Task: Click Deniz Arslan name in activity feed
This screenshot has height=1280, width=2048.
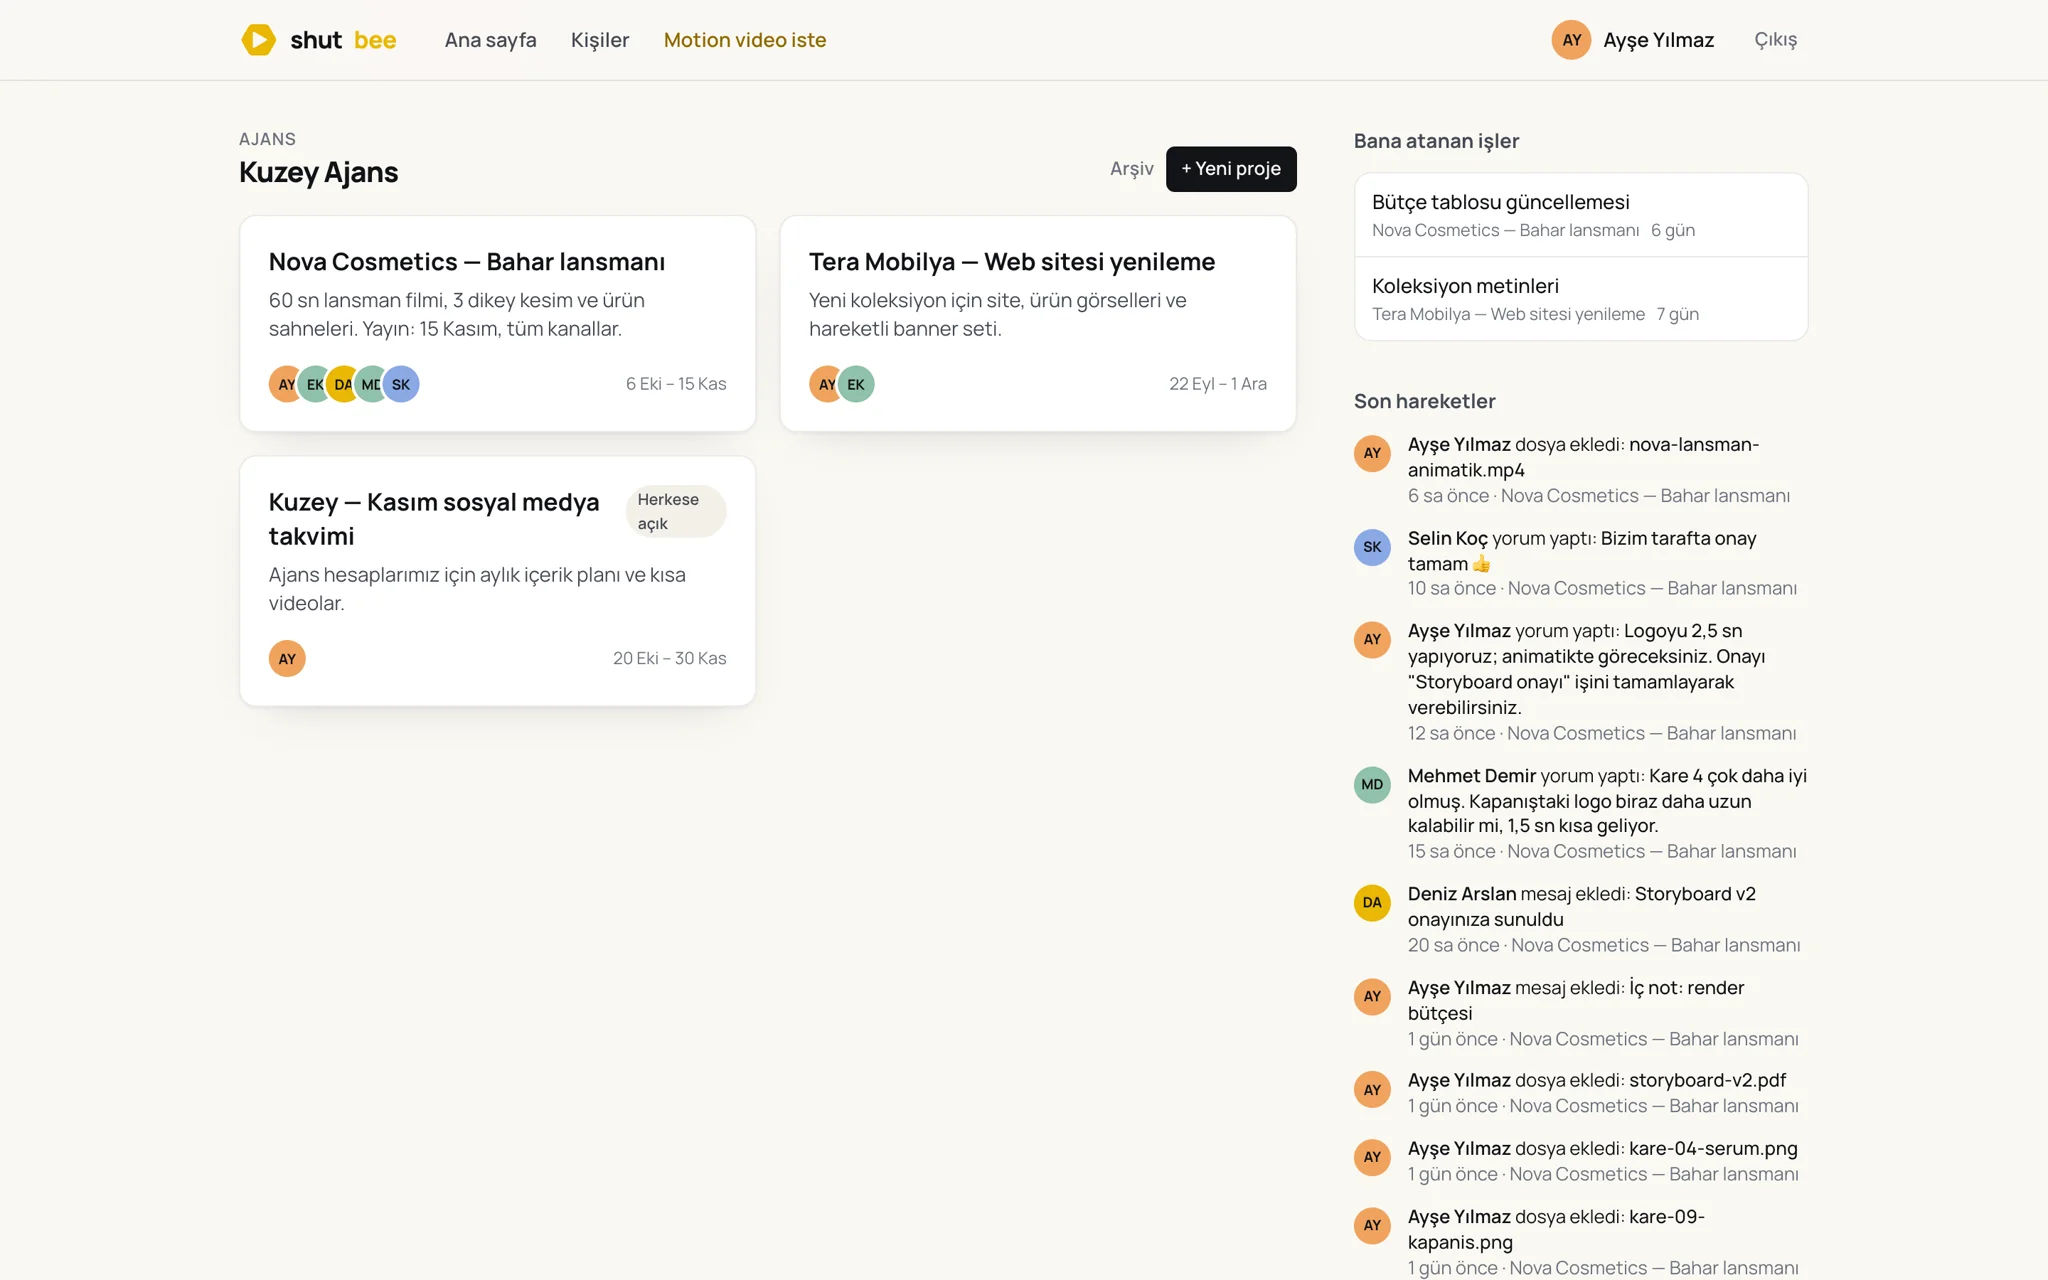Action: 1462,894
